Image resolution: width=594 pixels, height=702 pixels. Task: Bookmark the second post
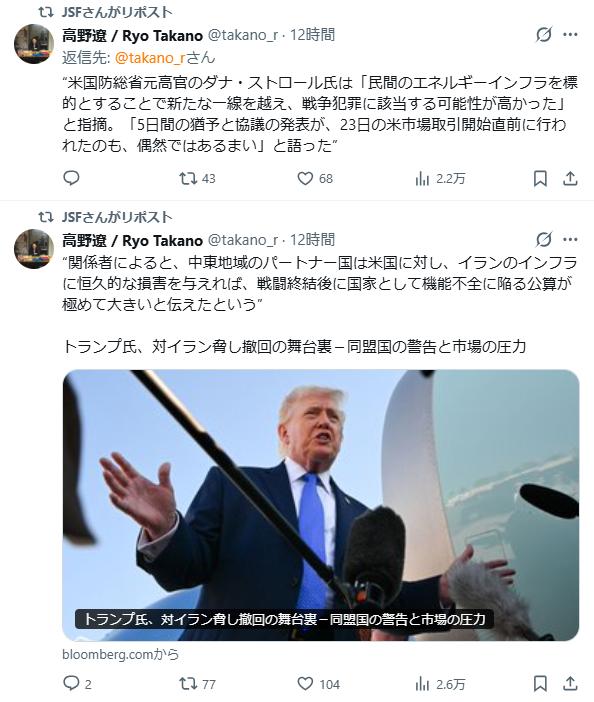pos(540,684)
